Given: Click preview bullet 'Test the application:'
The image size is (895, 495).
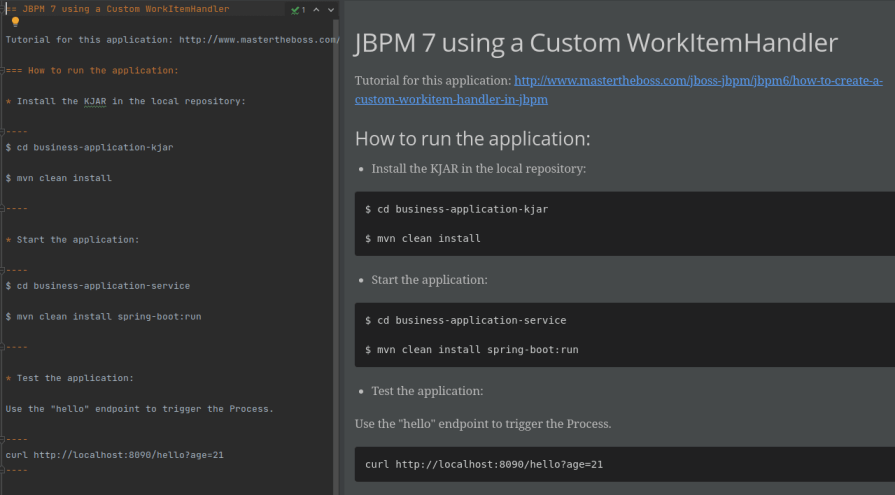Looking at the screenshot, I should click(427, 391).
